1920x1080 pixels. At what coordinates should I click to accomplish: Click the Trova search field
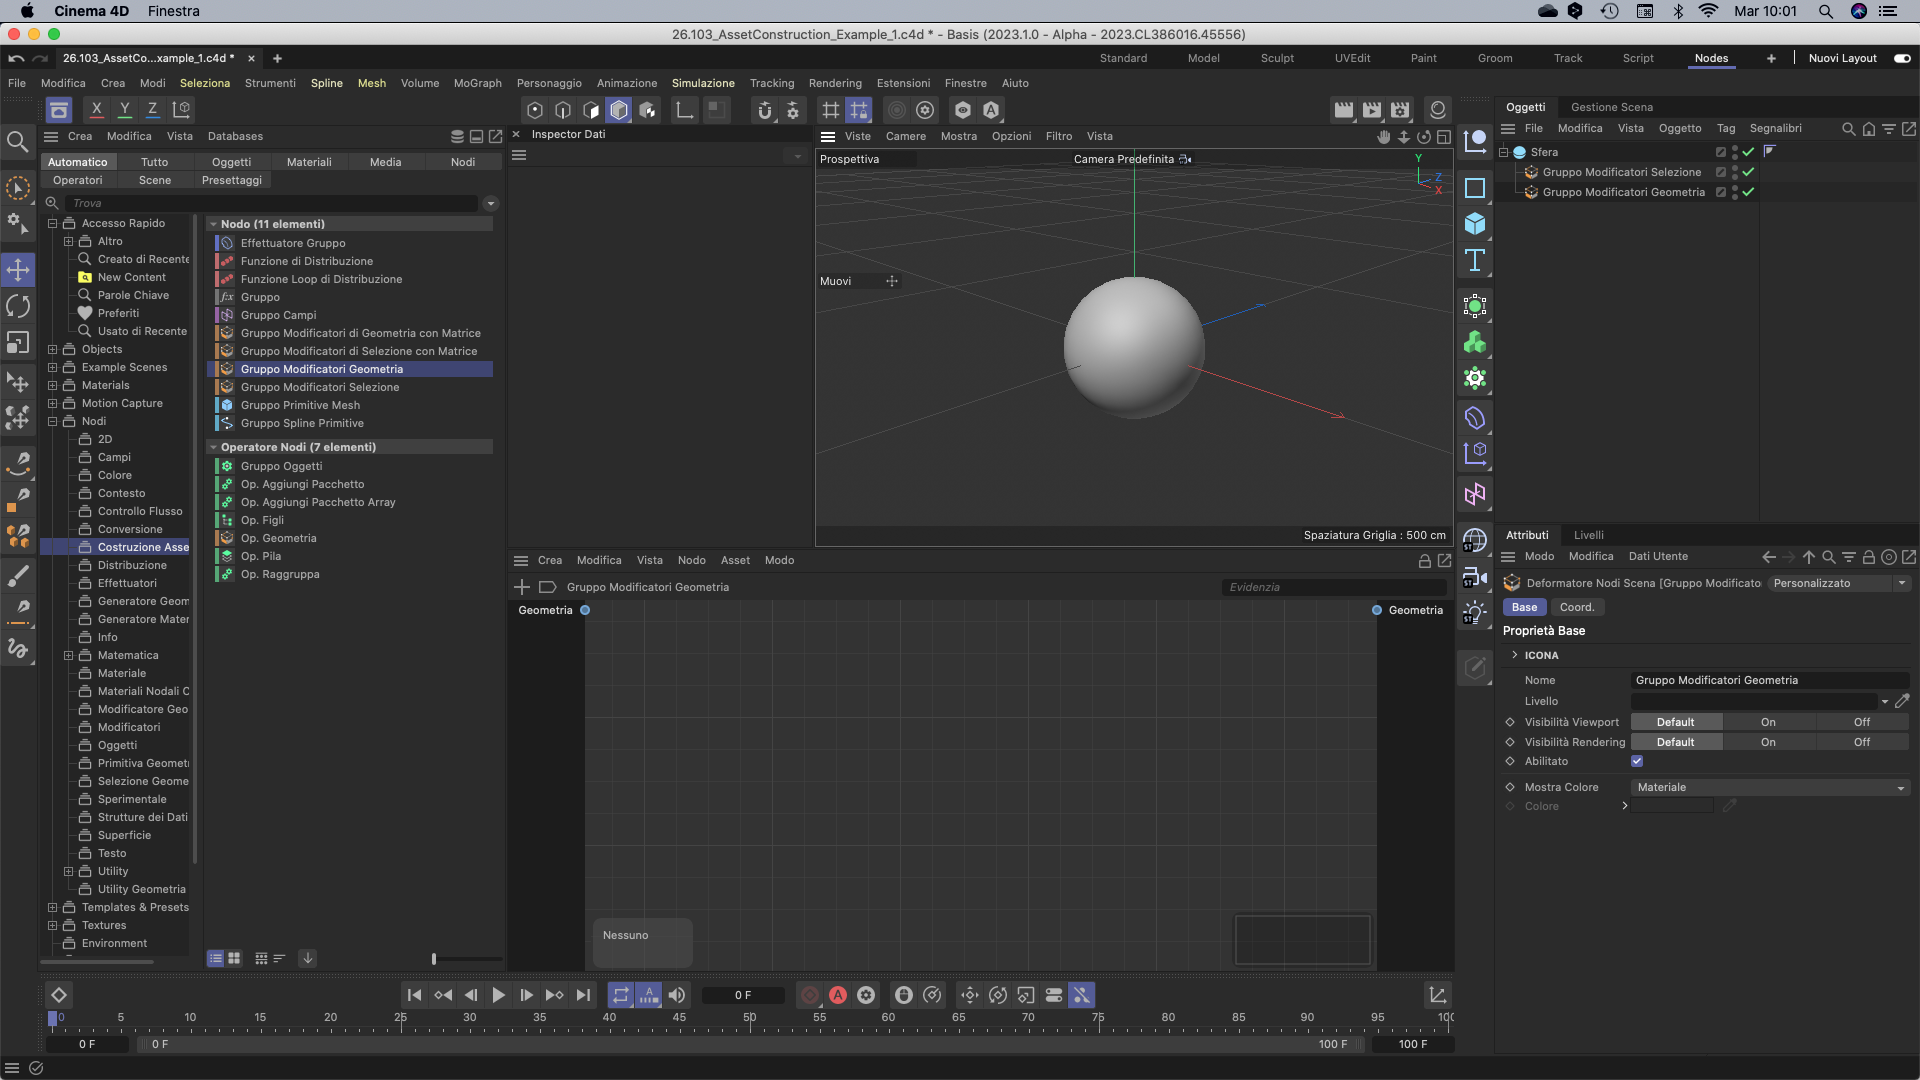[272, 203]
